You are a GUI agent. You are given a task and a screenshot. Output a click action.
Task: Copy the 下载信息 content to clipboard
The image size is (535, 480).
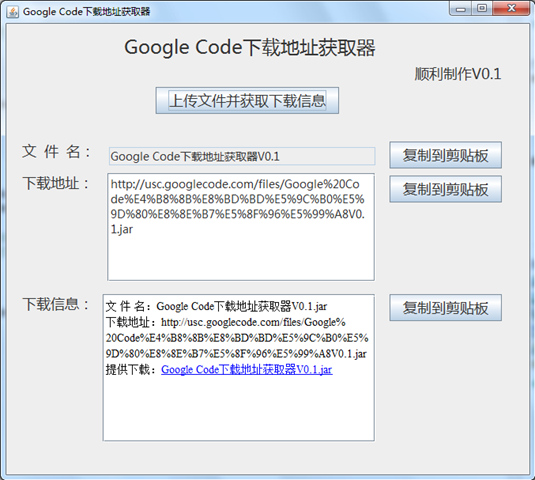pos(445,308)
